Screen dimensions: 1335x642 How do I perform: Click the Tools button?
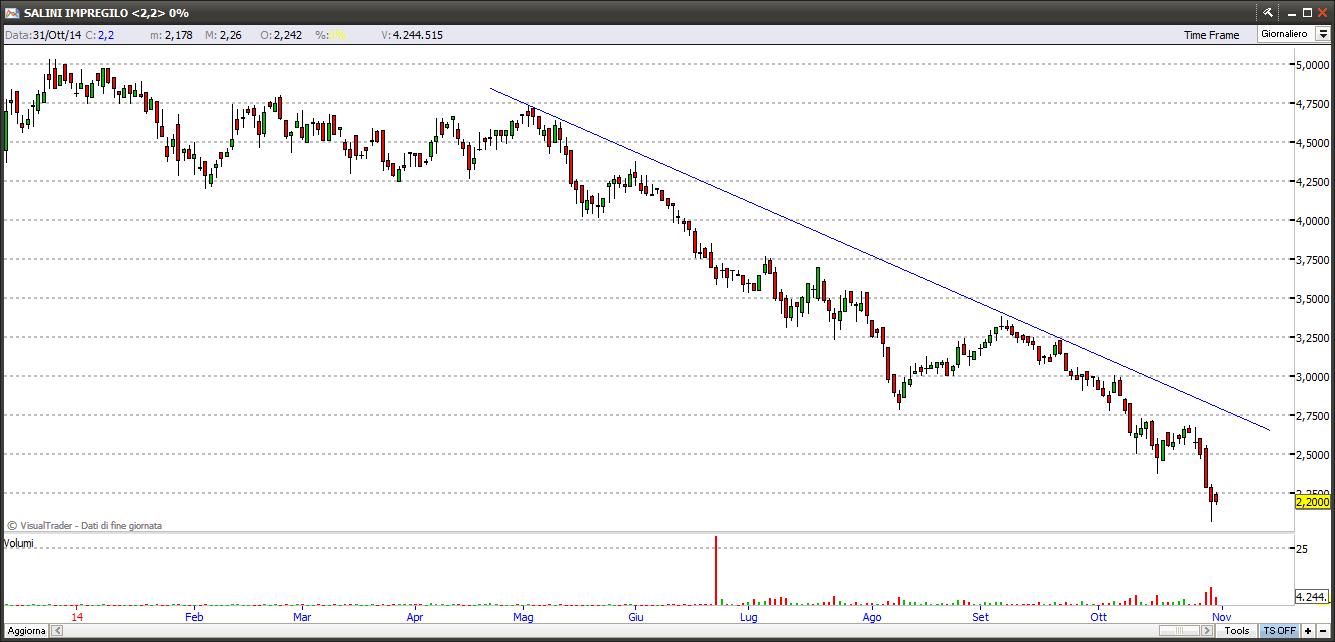[x=1237, y=631]
